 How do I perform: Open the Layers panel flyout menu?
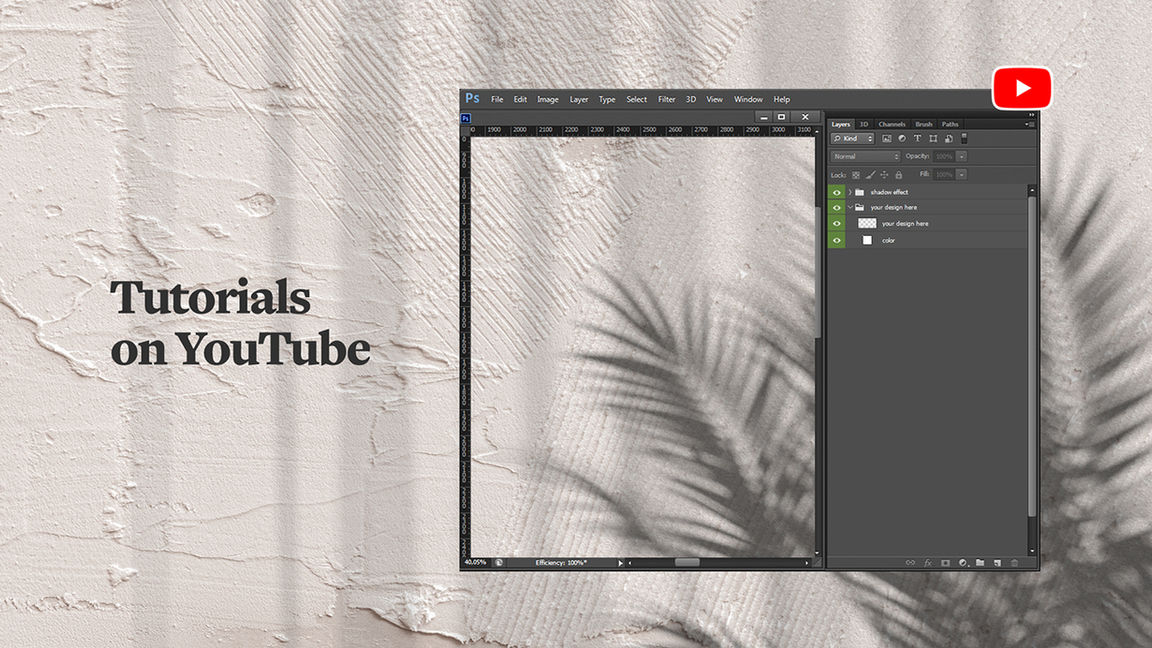point(1031,124)
